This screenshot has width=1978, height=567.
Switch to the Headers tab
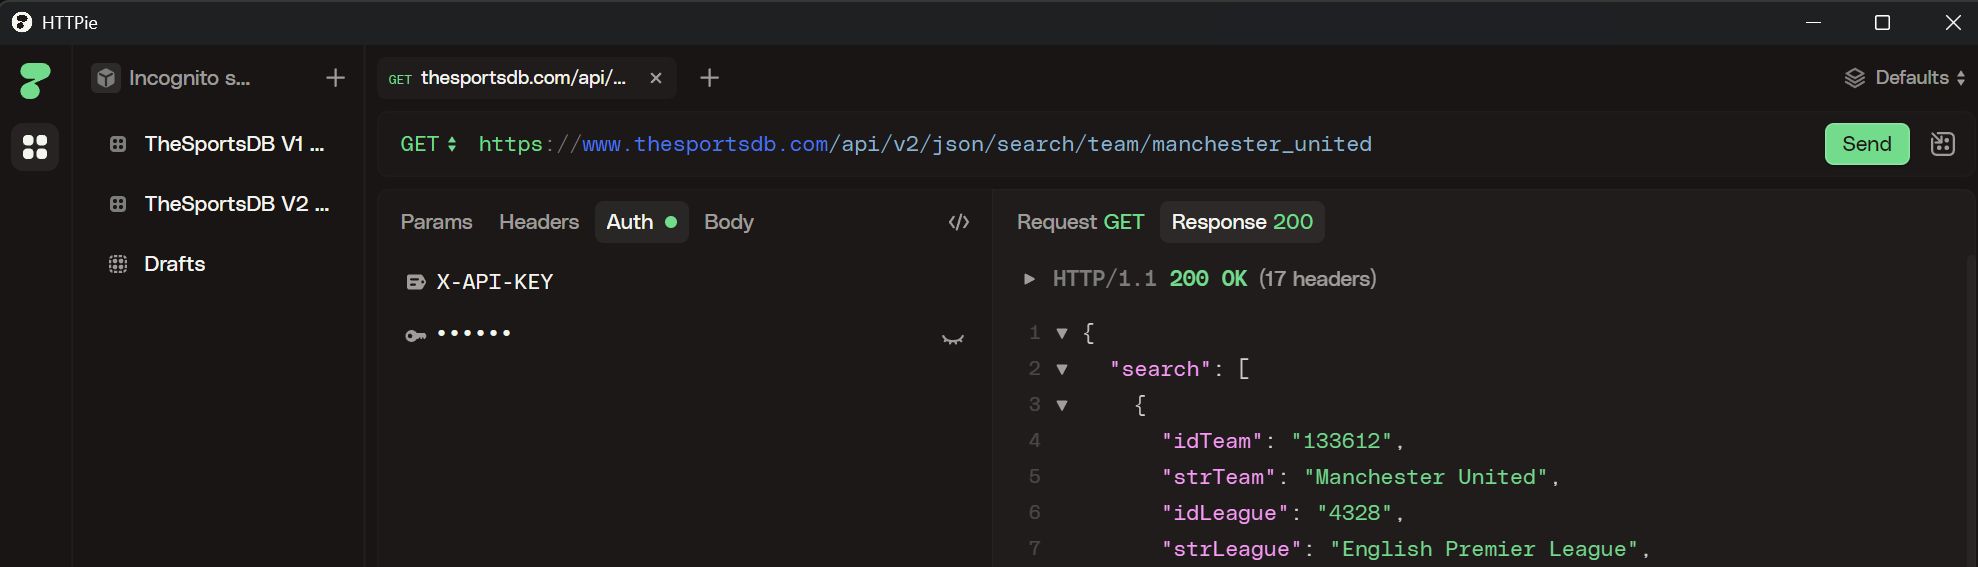(538, 222)
